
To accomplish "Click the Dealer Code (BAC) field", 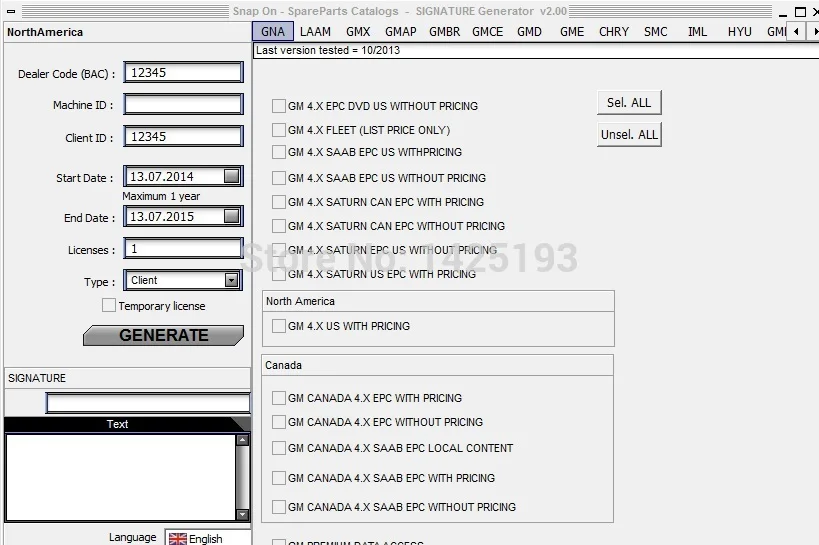I will tap(183, 72).
